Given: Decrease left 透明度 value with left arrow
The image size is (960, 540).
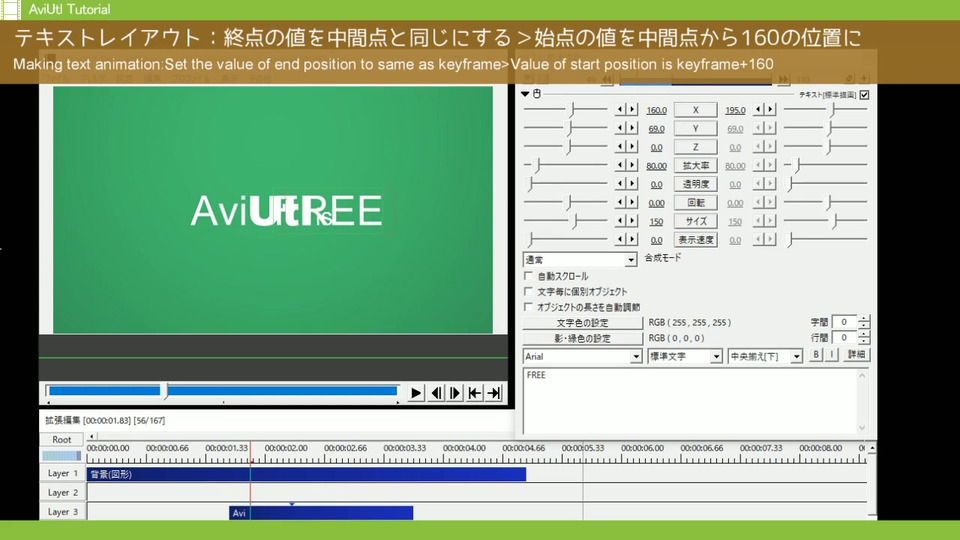Looking at the screenshot, I should (x=620, y=184).
